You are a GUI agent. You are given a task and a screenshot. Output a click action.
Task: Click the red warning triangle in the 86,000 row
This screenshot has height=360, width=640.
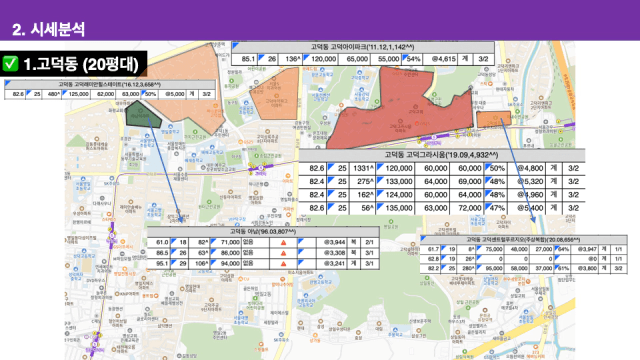283,253
